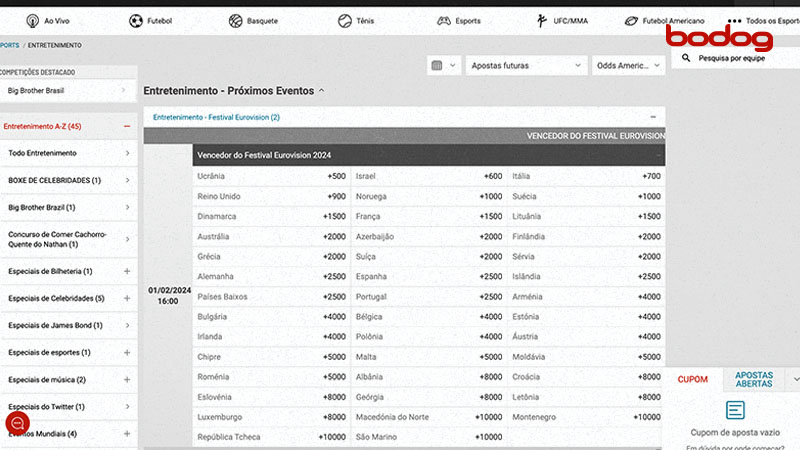This screenshot has width=800, height=450.
Task: Open the Apostas futuras dropdown
Action: [x=526, y=66]
